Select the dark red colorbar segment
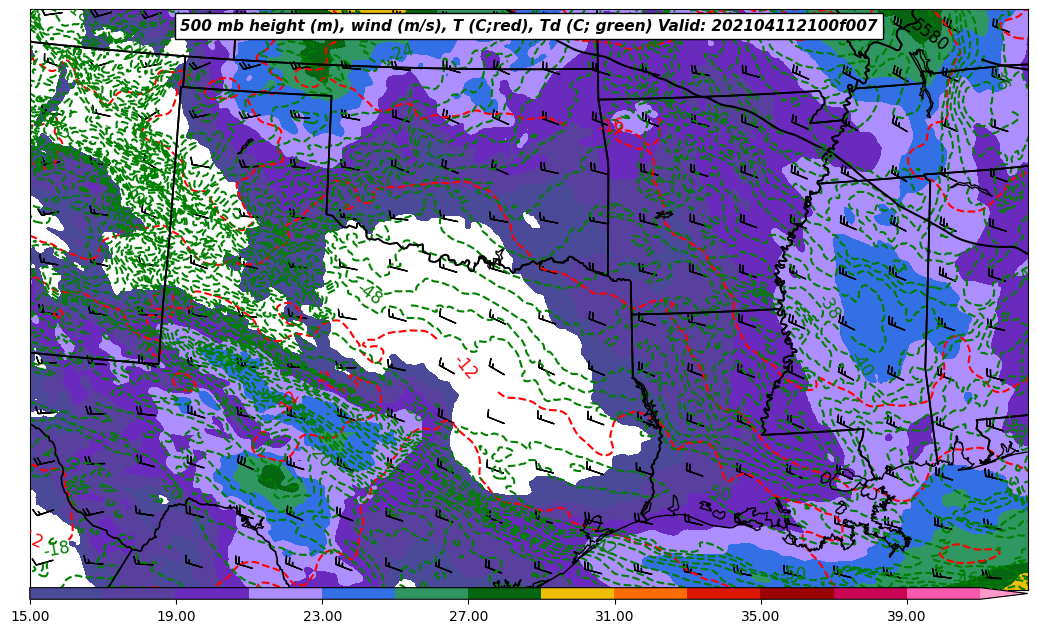 tap(797, 593)
